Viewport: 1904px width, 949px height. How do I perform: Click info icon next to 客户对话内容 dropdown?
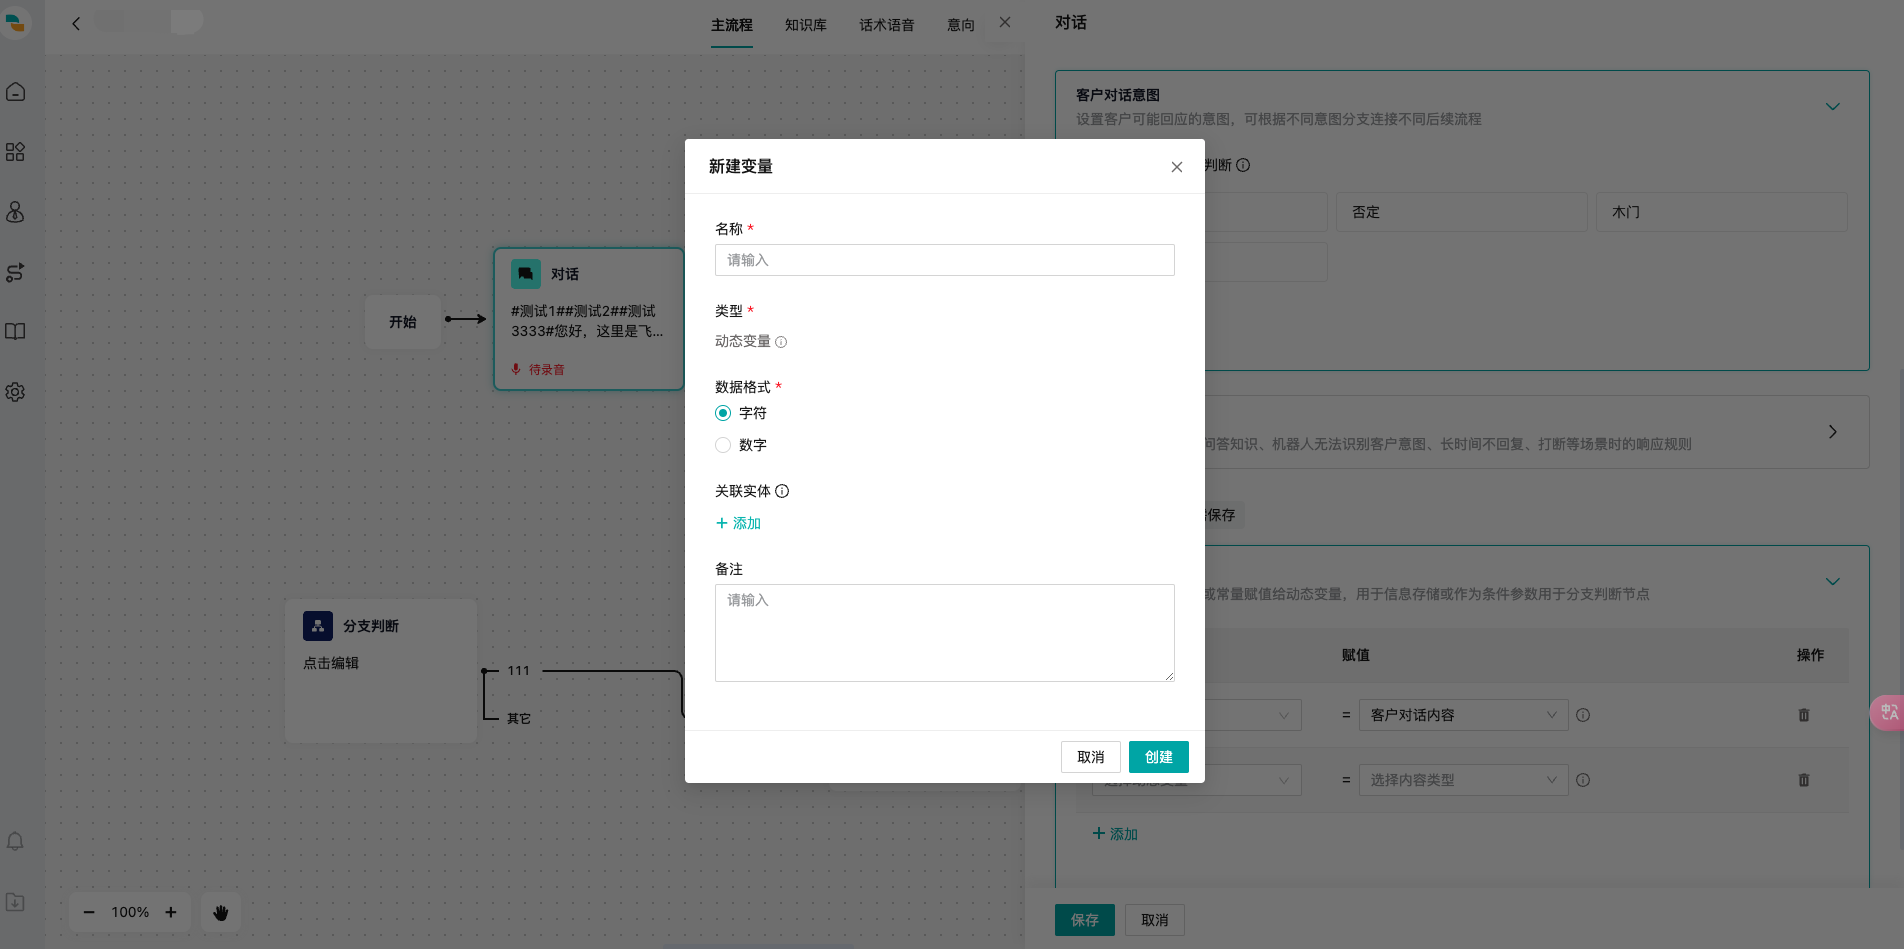[1583, 715]
